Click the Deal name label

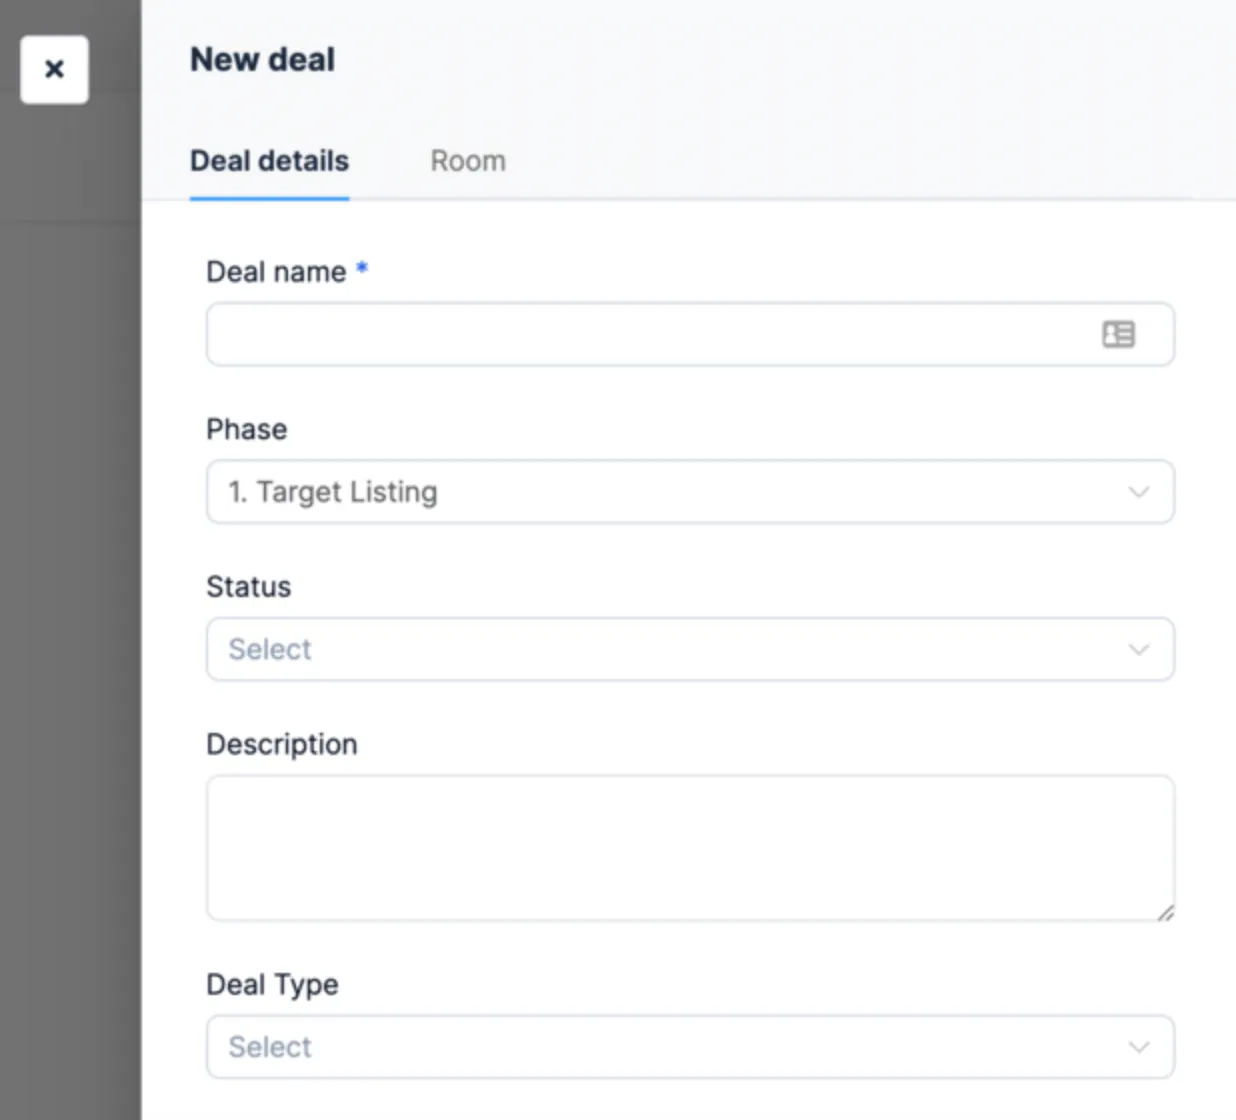click(x=276, y=272)
